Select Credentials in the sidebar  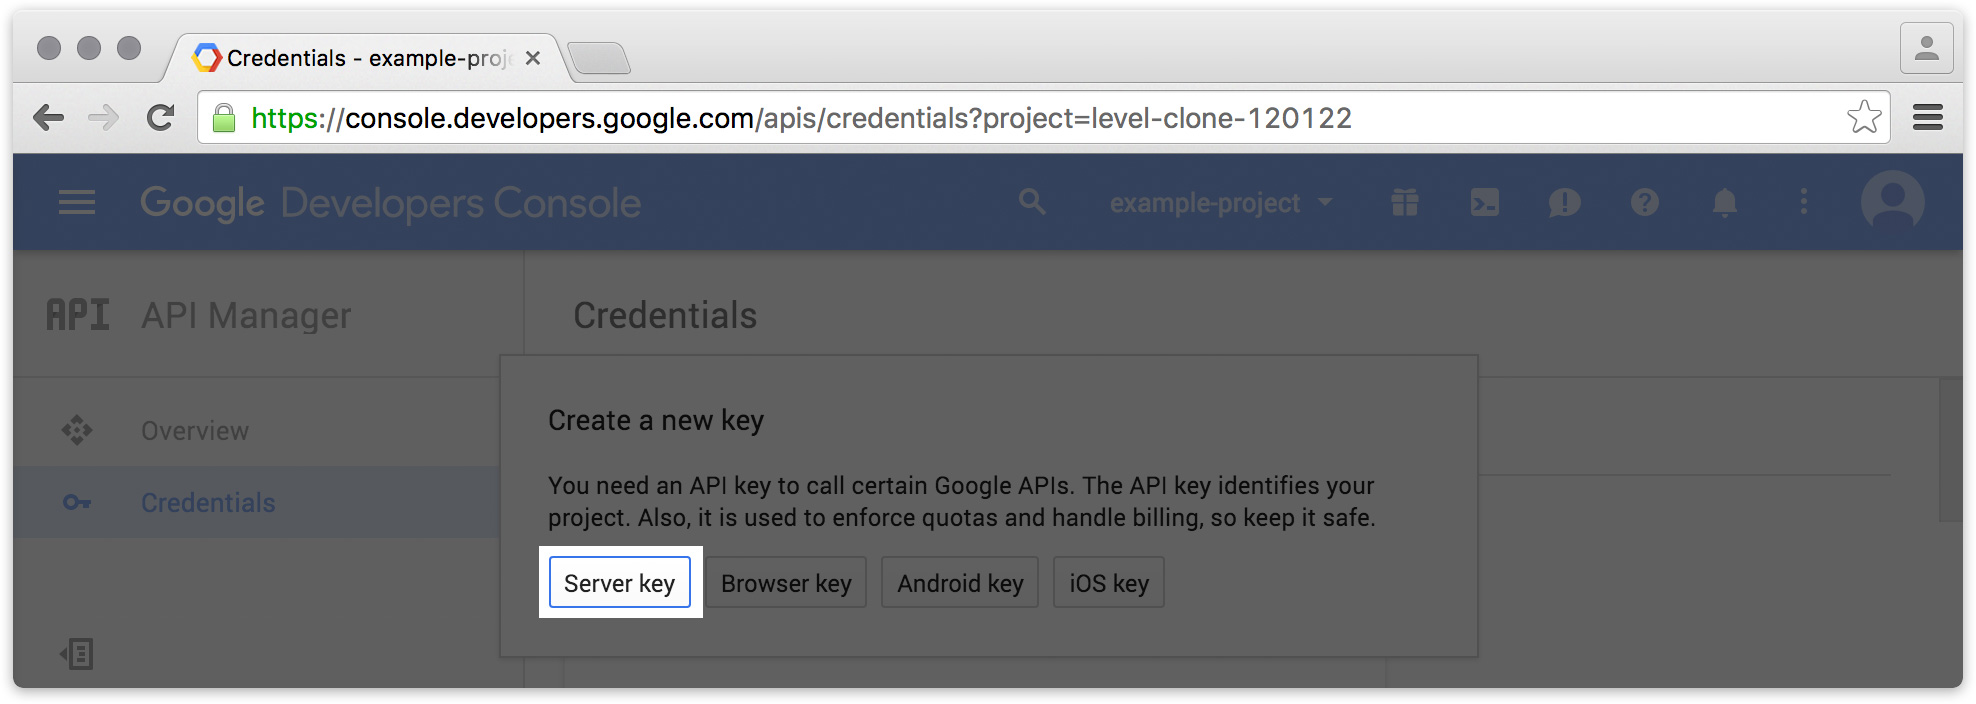click(x=208, y=502)
